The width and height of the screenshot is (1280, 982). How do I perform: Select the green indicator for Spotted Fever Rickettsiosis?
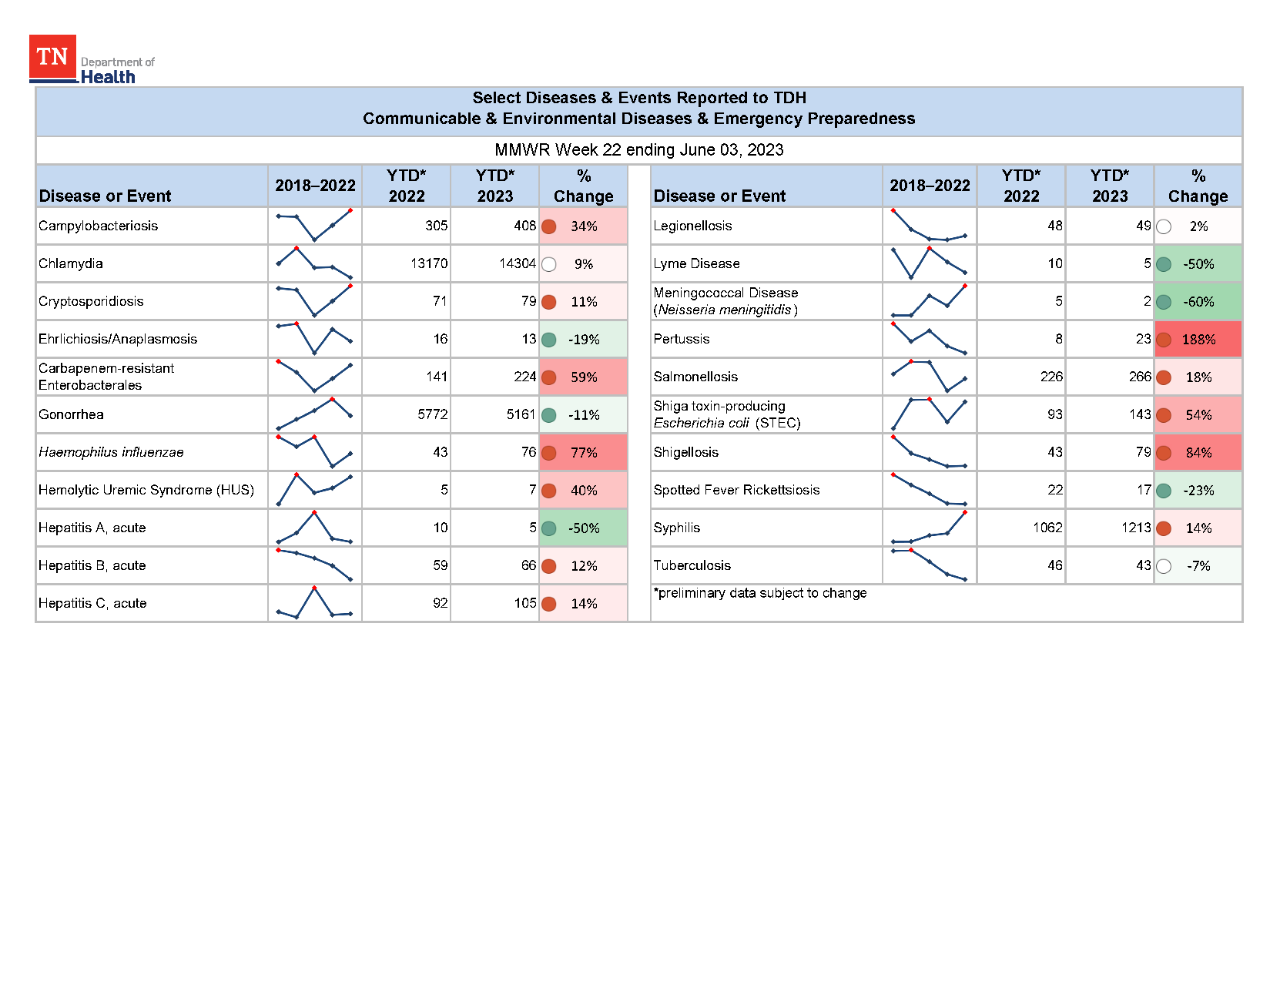pos(1164,490)
